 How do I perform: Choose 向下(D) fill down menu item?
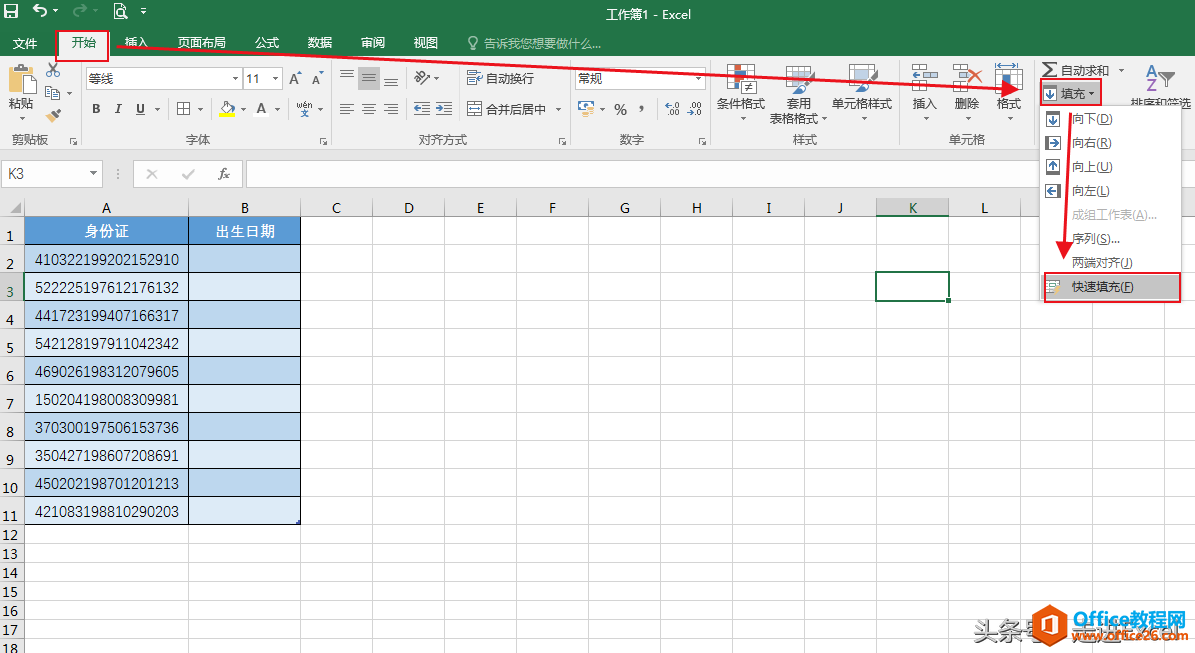[x=1112, y=119]
